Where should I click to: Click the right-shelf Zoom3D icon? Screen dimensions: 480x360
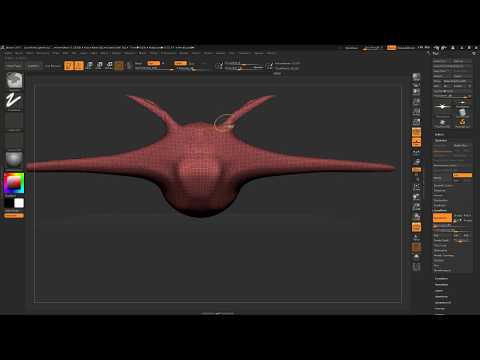(416, 207)
